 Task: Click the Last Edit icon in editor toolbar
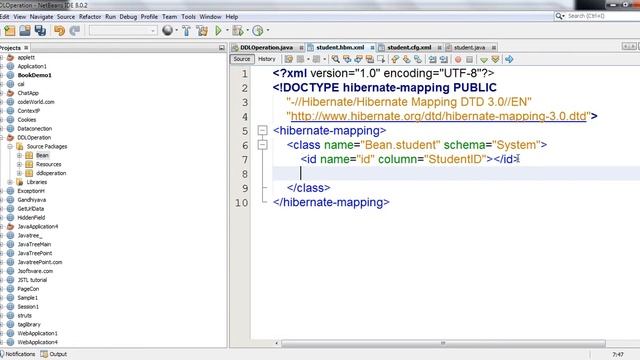[x=289, y=59]
